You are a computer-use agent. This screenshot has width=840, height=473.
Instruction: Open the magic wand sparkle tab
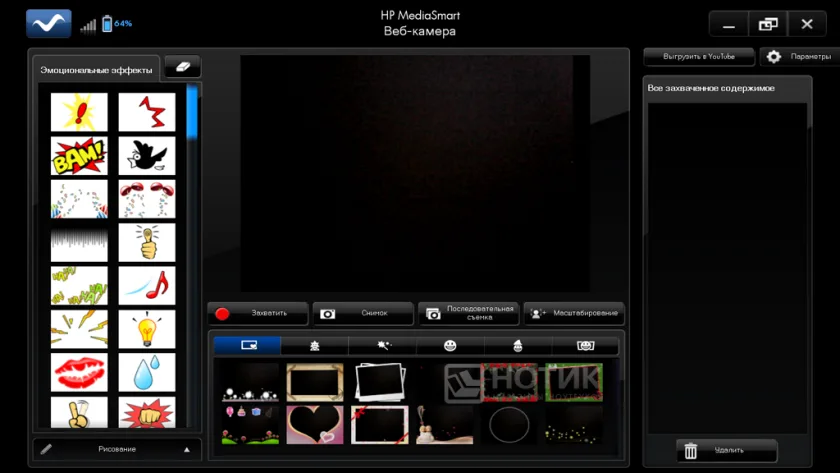click(x=382, y=346)
